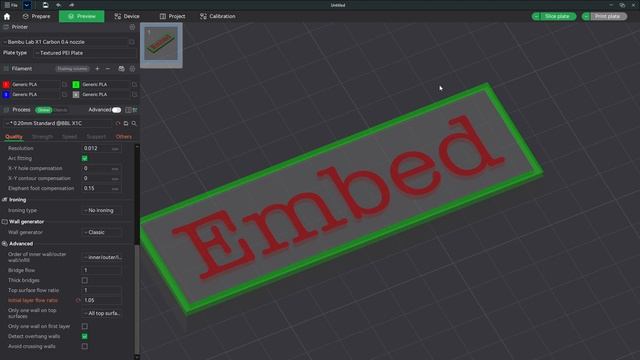Edit Top surface flow ratio field
Viewport: 640px width, 360px height.
pos(101,290)
